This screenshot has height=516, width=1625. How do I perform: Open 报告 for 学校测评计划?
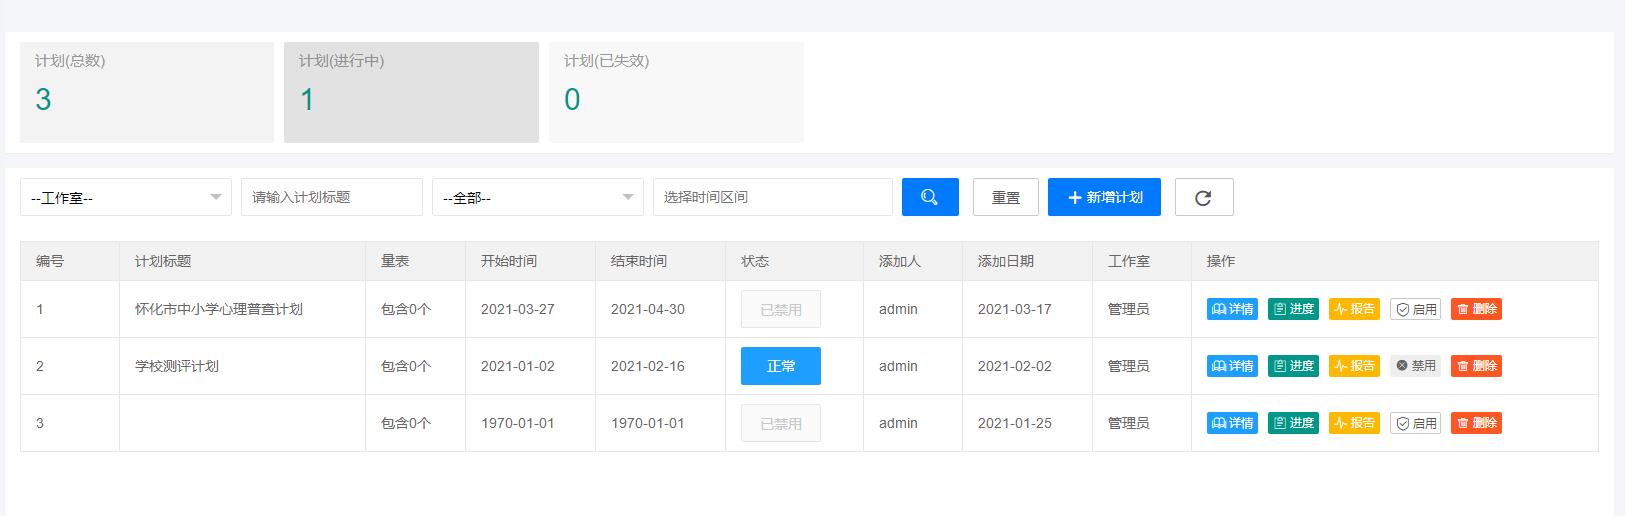point(1354,366)
